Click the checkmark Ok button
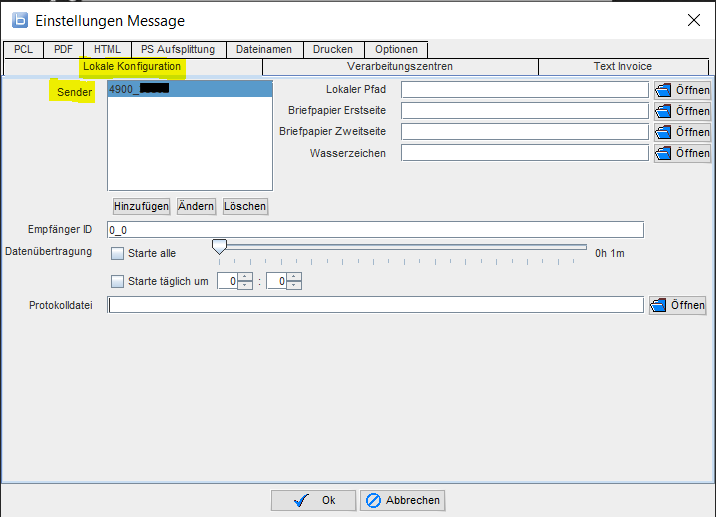This screenshot has width=716, height=517. (x=313, y=500)
